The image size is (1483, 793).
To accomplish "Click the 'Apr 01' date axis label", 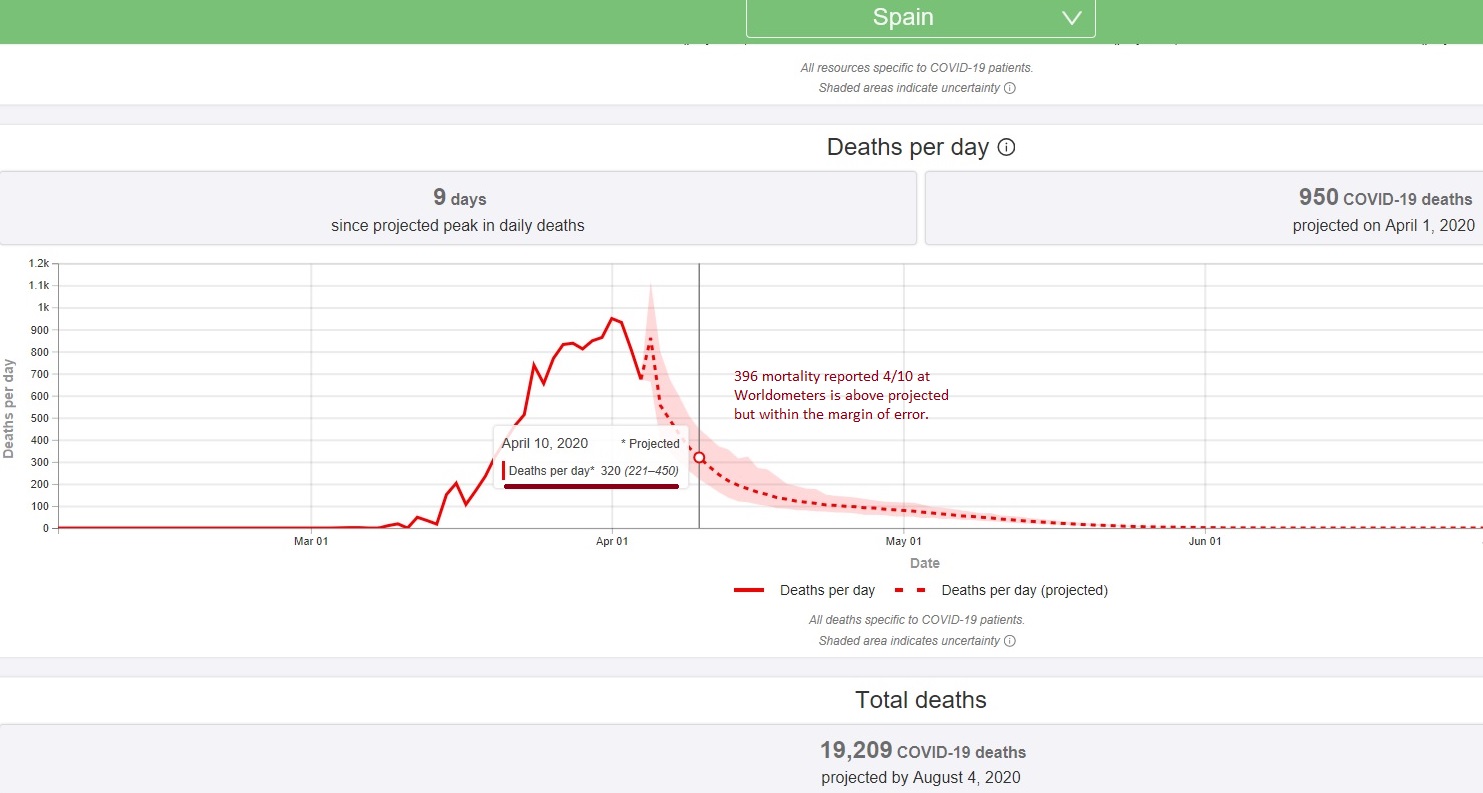I will click(612, 542).
